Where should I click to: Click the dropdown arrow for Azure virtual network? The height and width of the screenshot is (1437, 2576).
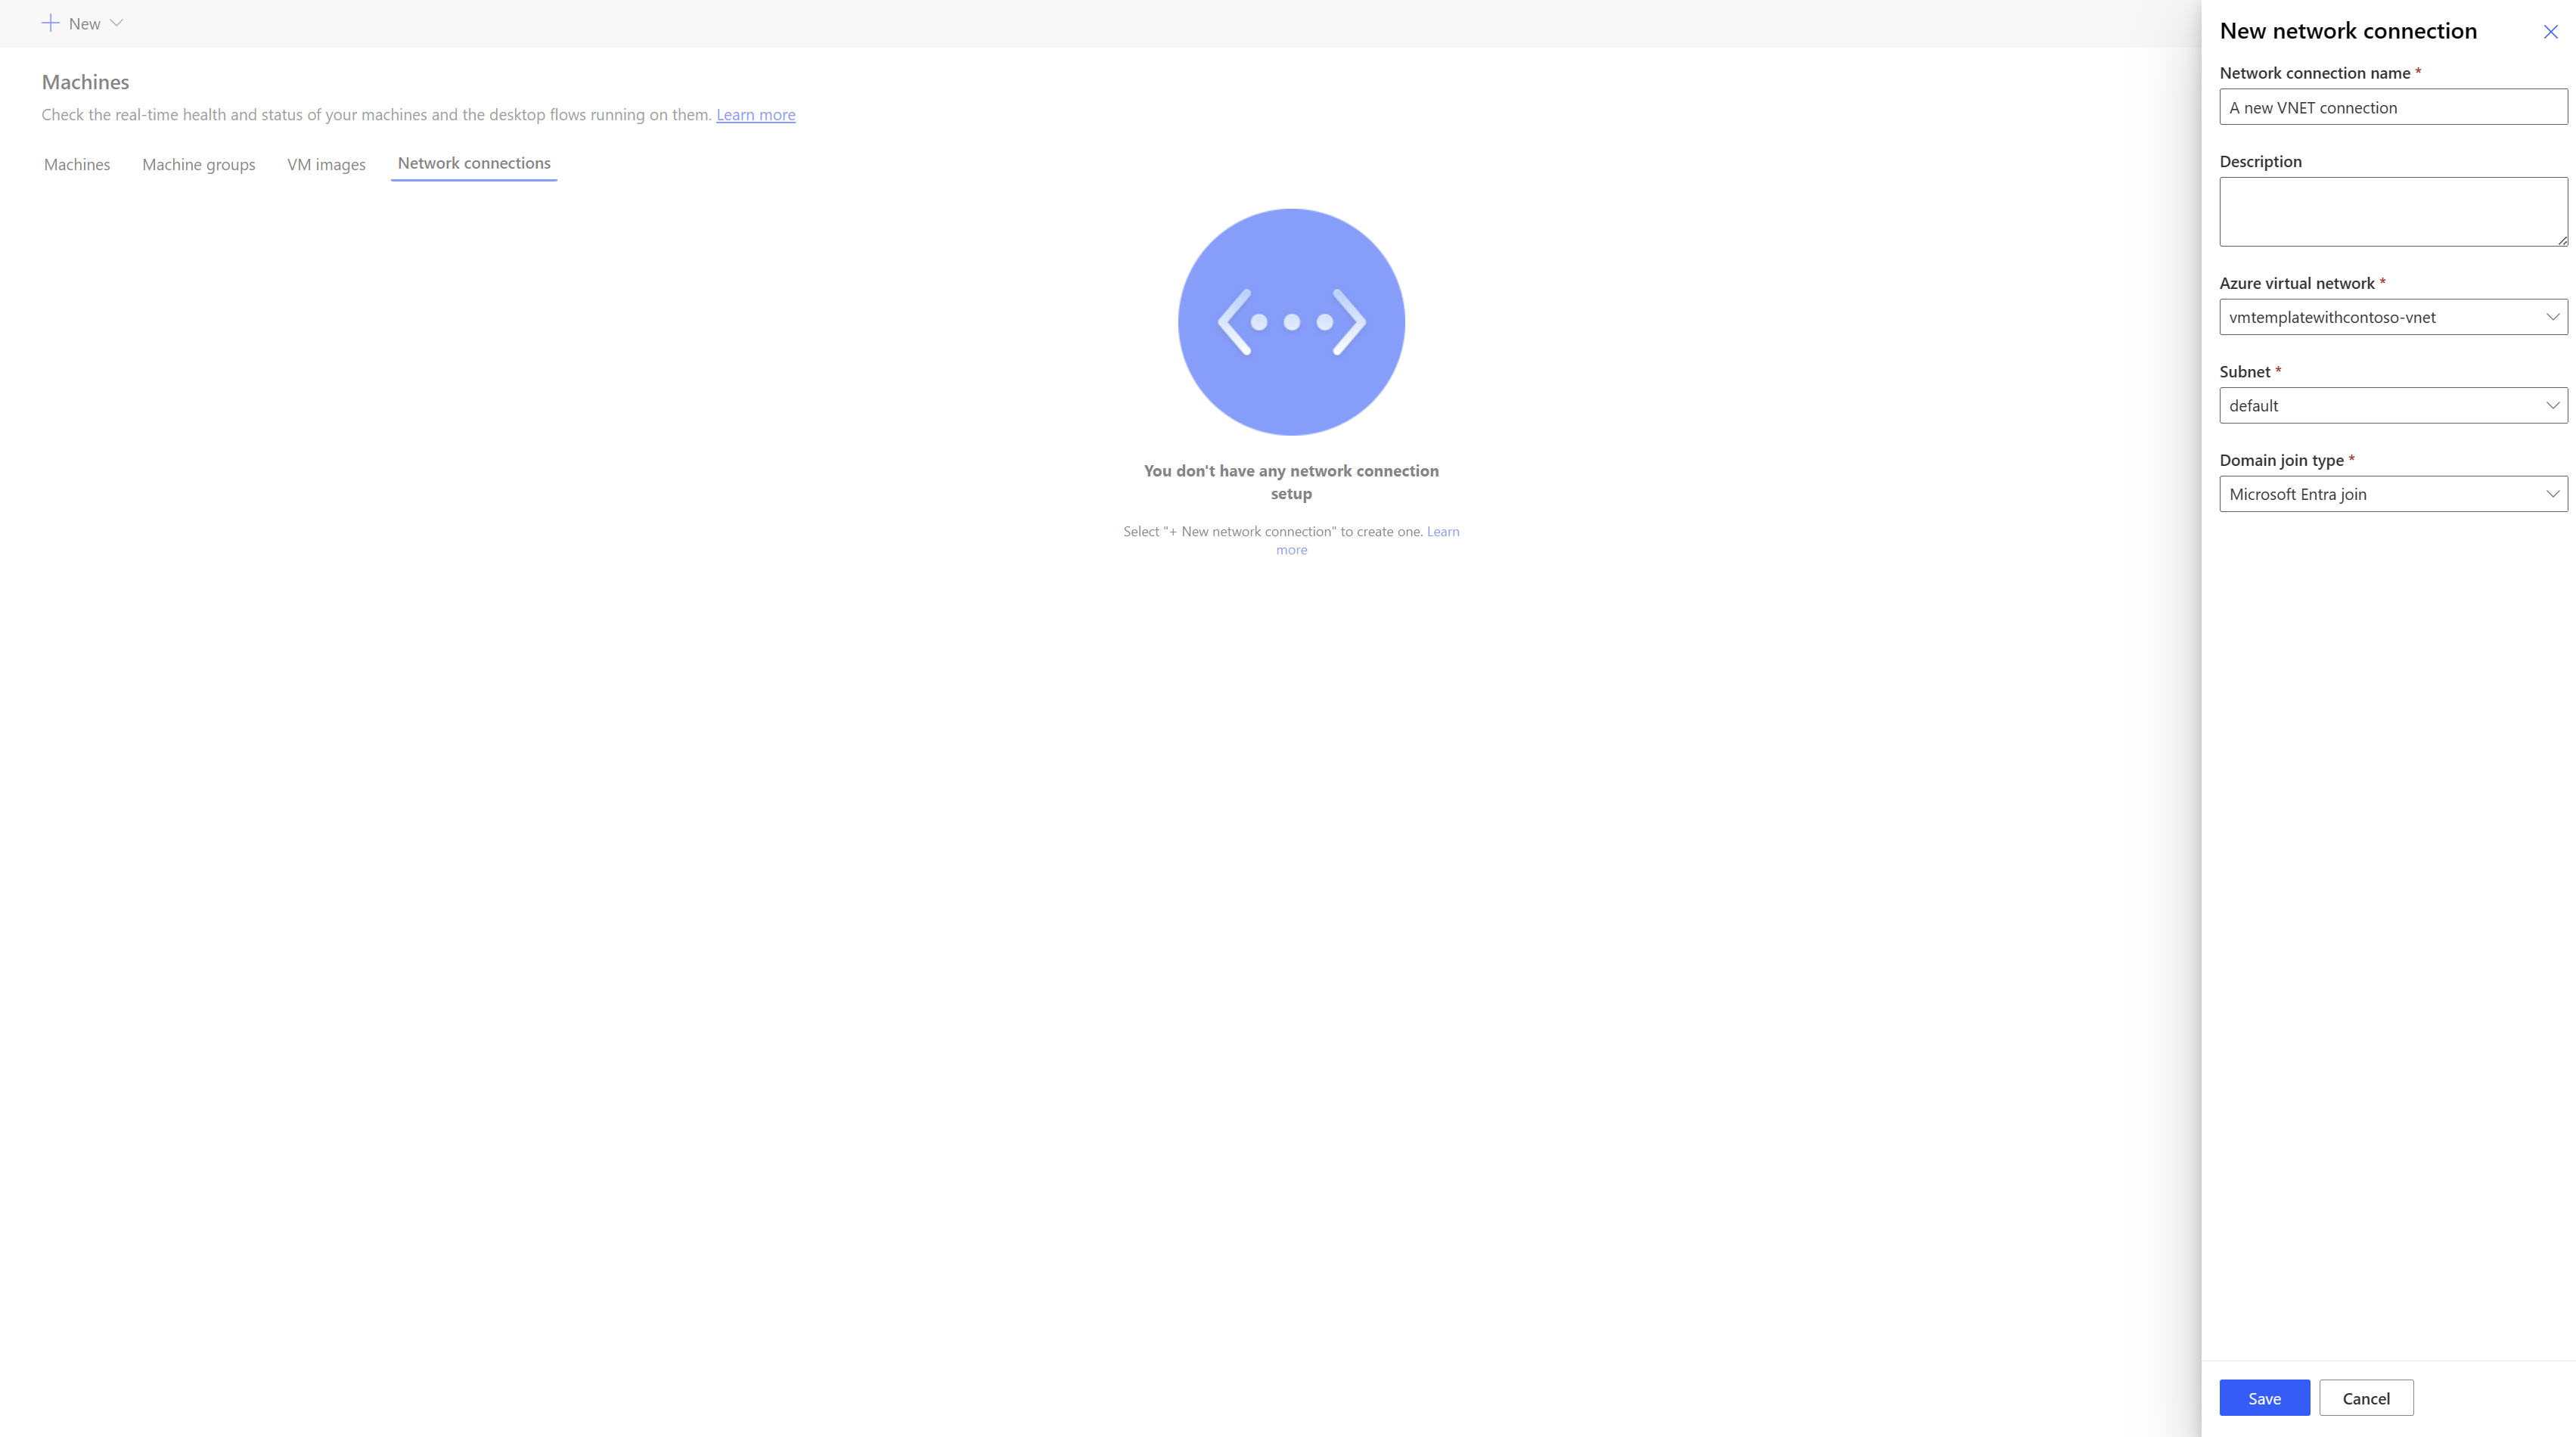(2553, 317)
